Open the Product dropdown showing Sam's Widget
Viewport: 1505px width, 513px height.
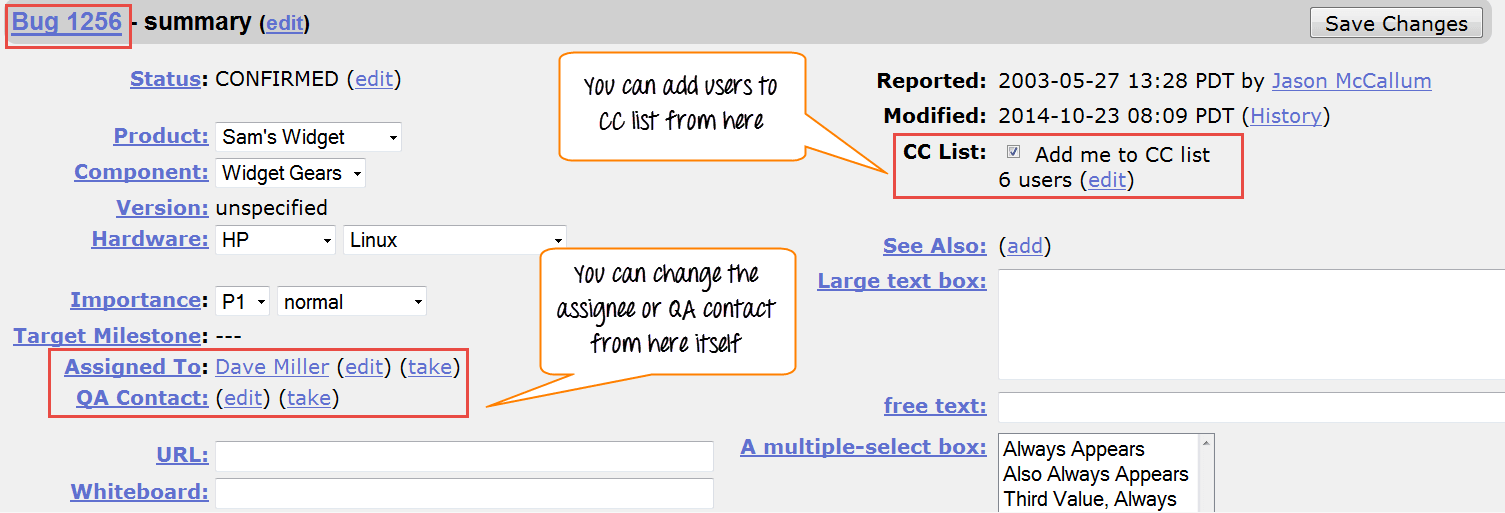(308, 137)
